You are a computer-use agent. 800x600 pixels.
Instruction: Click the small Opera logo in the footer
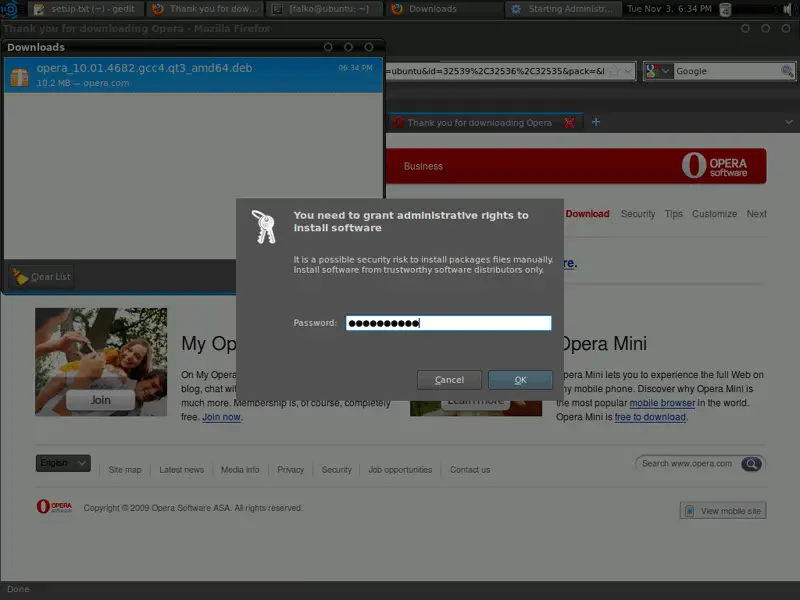54,506
